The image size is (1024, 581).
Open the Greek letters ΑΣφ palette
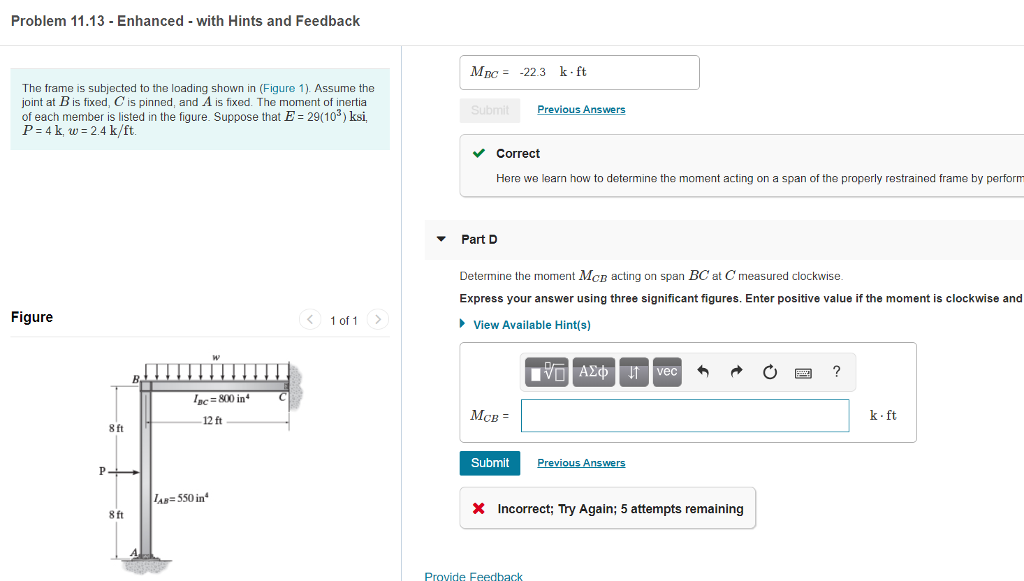coord(592,371)
